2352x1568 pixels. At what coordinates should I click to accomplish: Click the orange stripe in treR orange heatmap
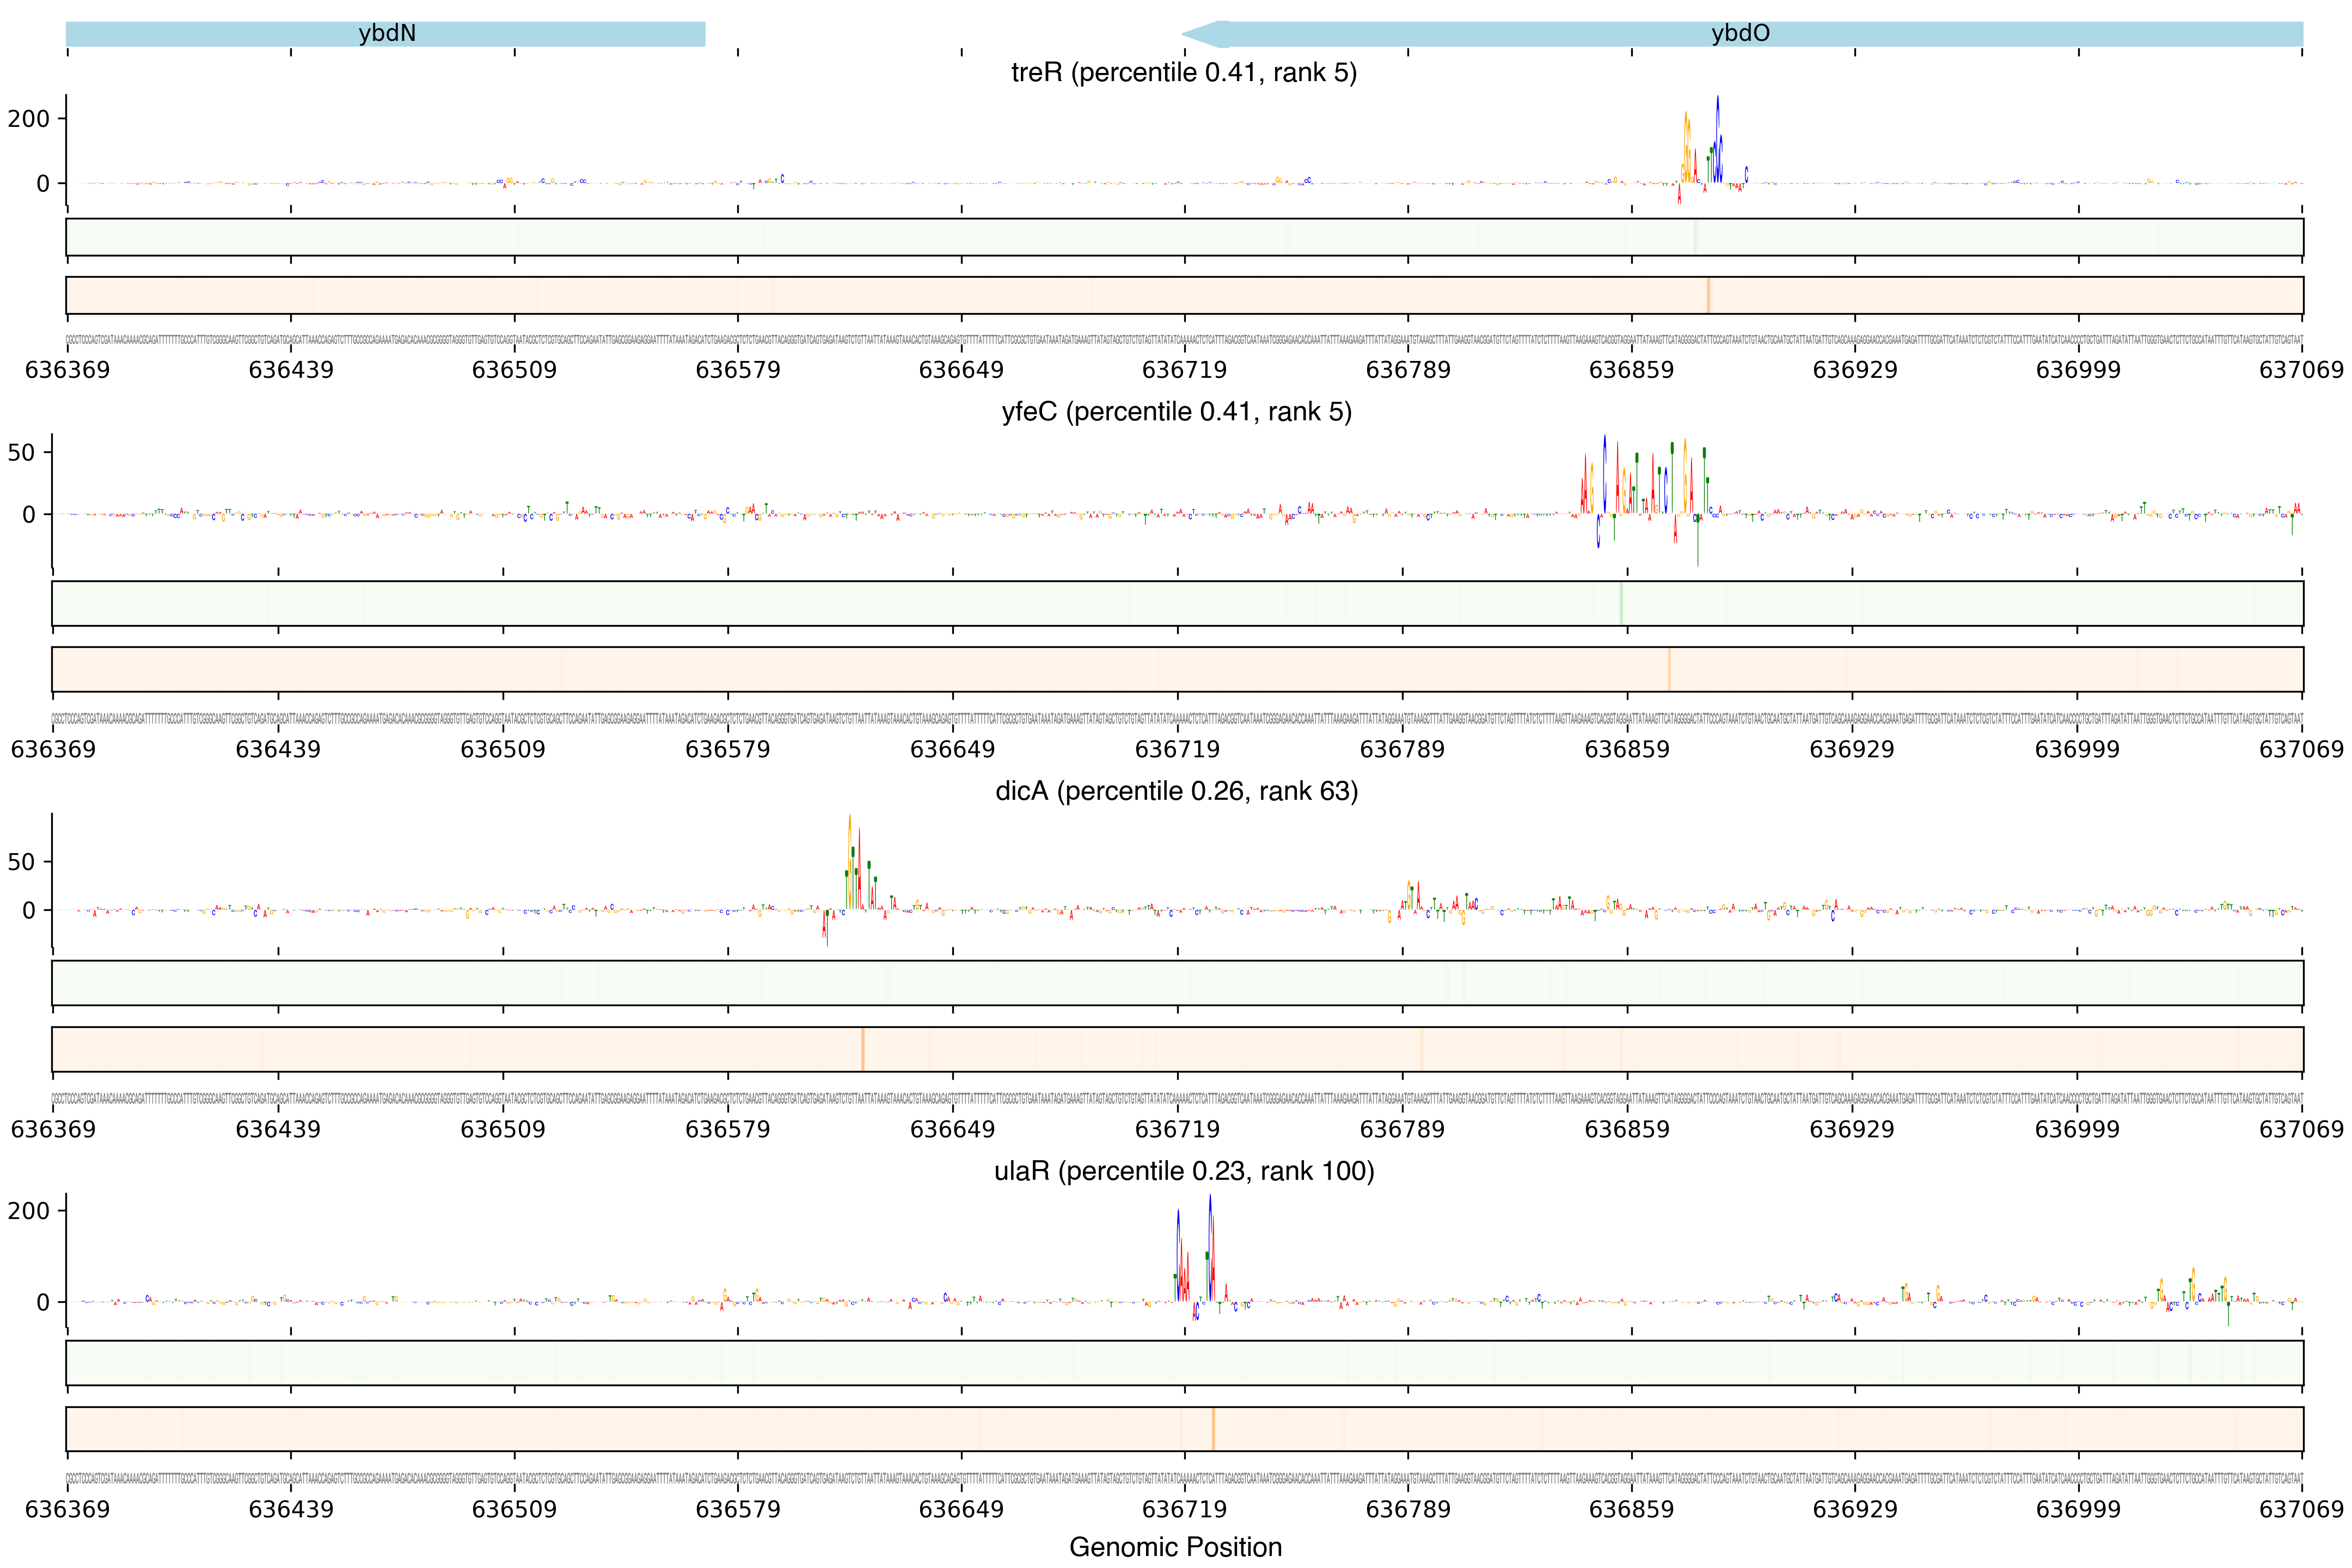(1708, 295)
